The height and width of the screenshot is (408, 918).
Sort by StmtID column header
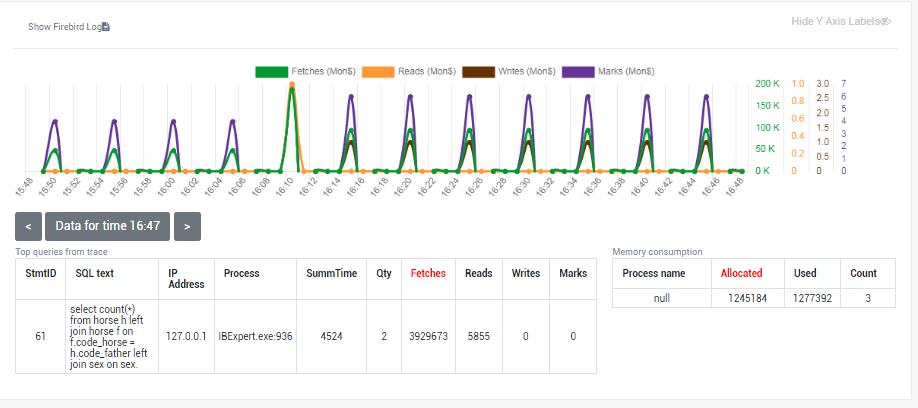click(40, 273)
